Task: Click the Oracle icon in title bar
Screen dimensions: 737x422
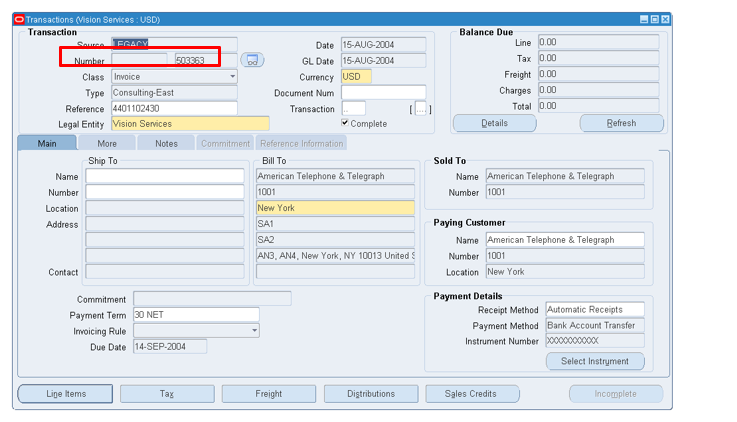Action: 19,20
